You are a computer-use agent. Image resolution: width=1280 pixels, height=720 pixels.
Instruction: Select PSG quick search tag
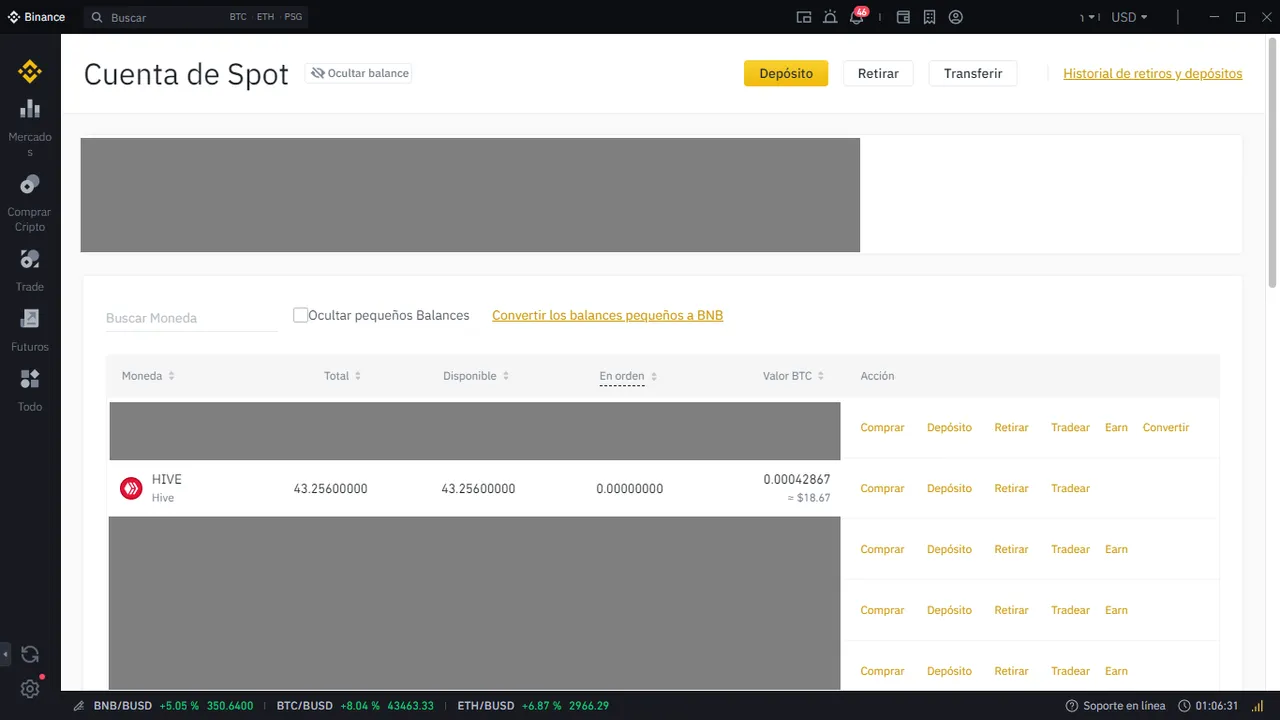(x=293, y=17)
